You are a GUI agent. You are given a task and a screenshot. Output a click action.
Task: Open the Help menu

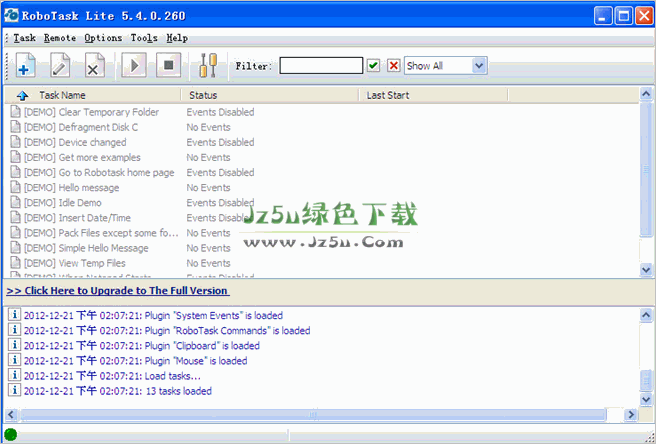(177, 38)
